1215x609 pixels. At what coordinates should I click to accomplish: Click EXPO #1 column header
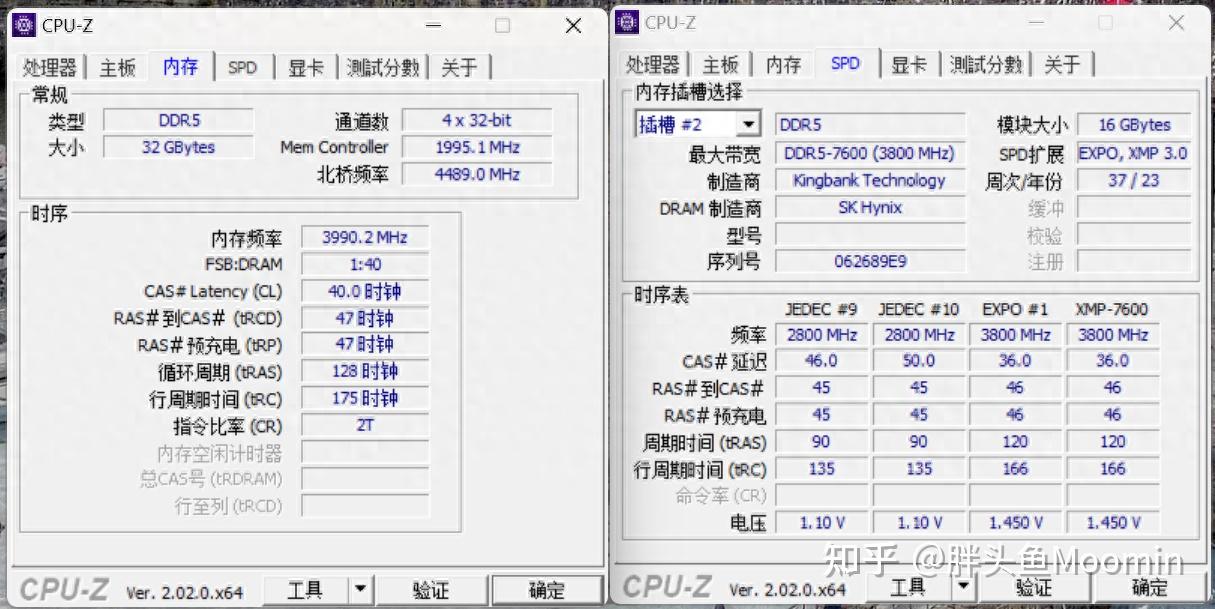pos(1015,309)
